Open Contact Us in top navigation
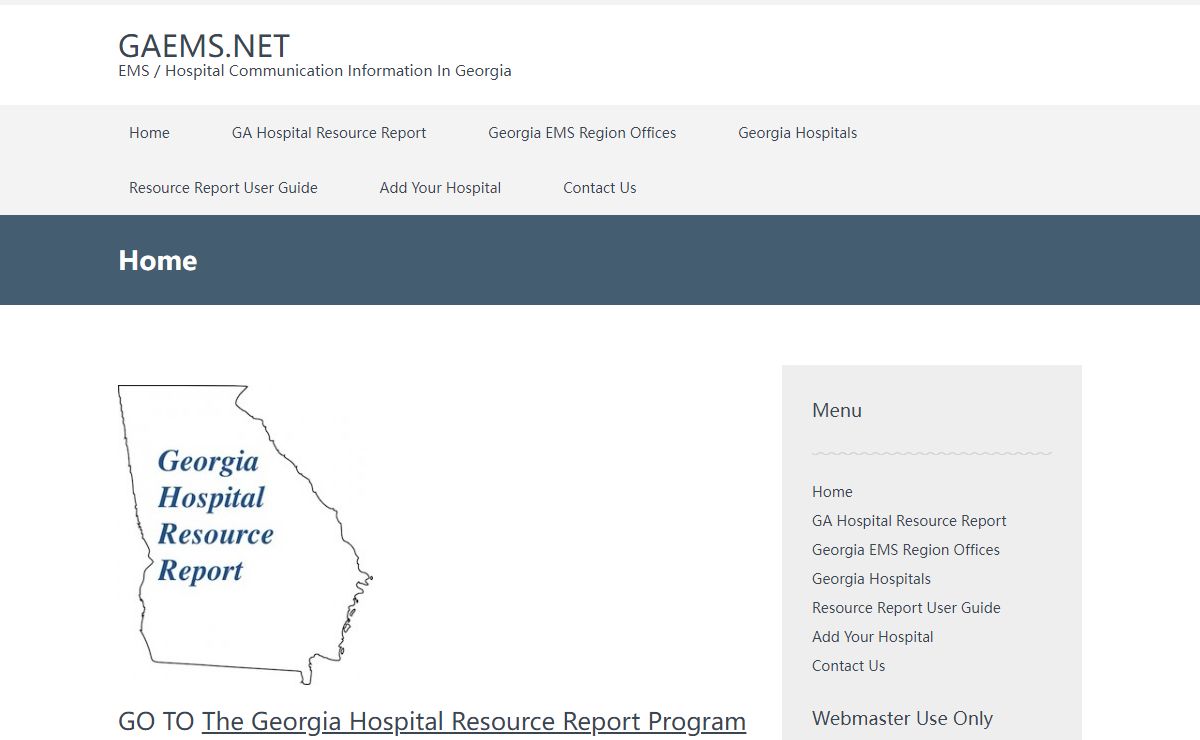Image resolution: width=1200 pixels, height=740 pixels. [600, 188]
